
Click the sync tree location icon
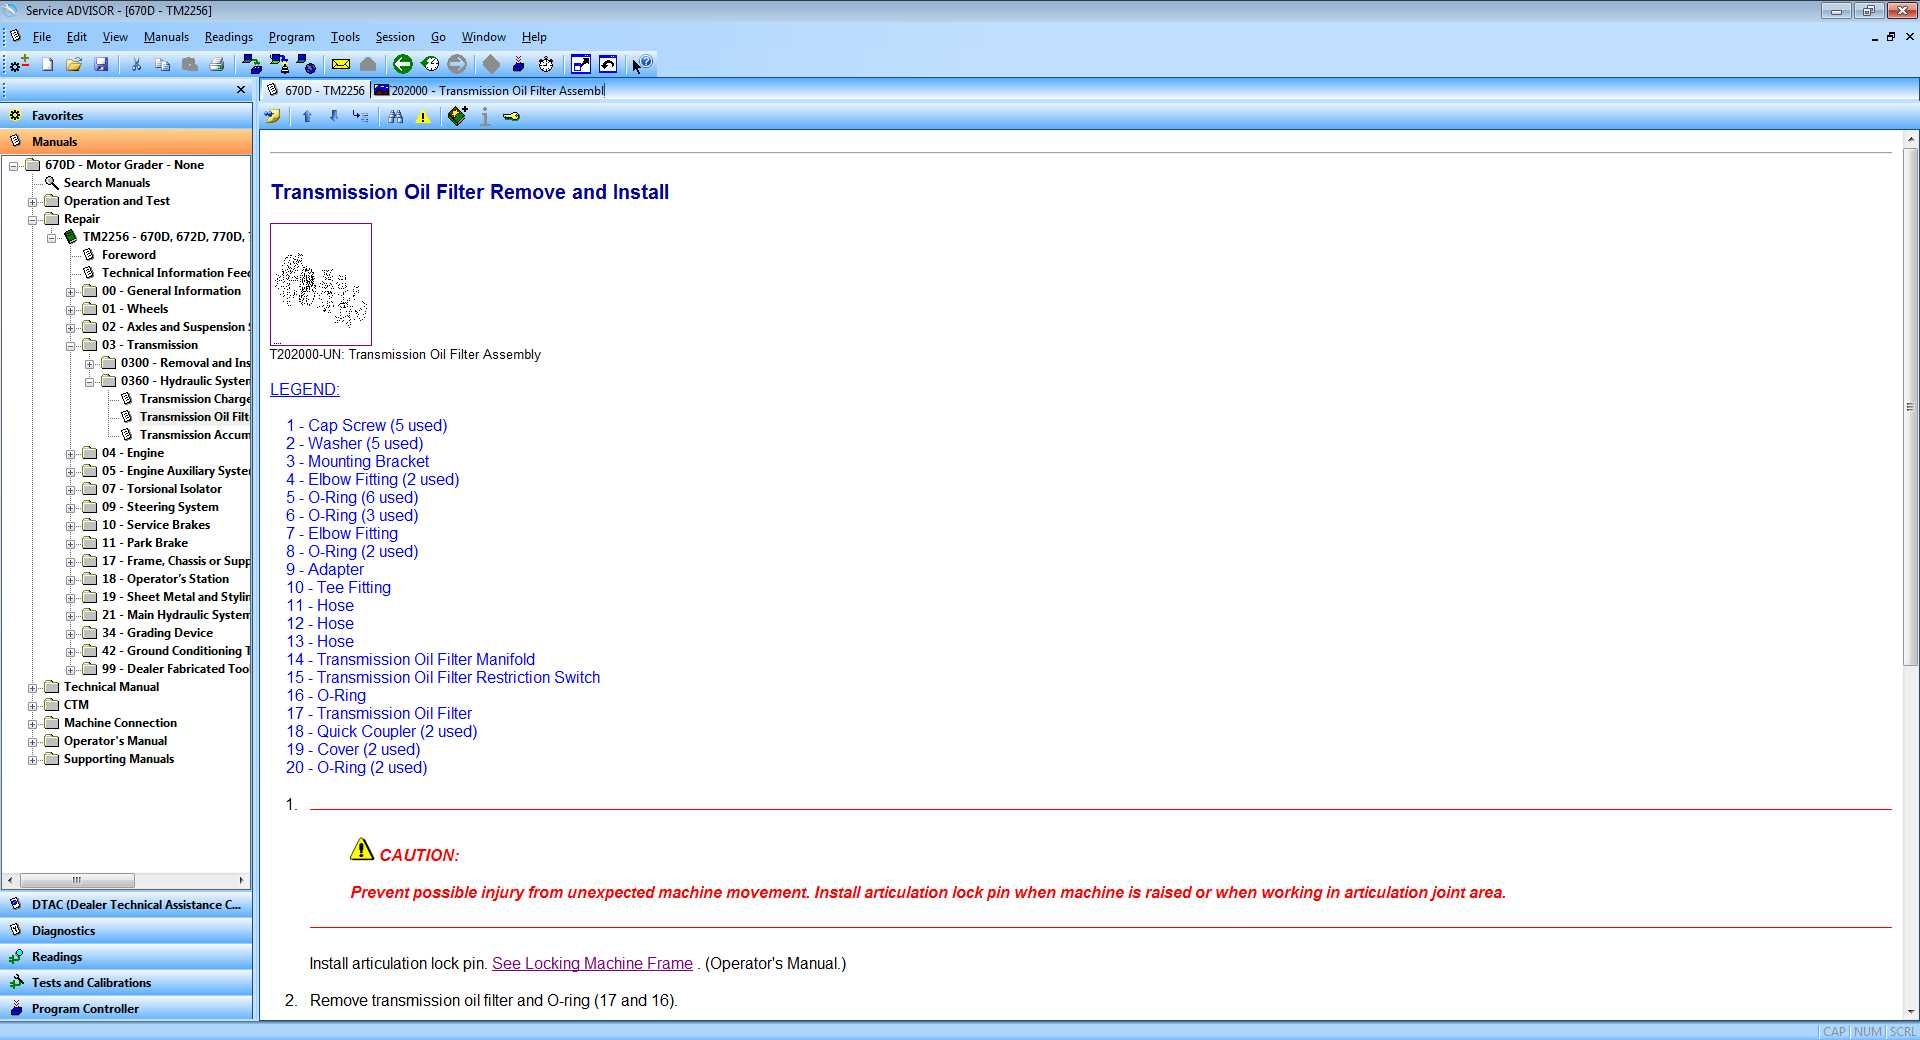[x=361, y=117]
